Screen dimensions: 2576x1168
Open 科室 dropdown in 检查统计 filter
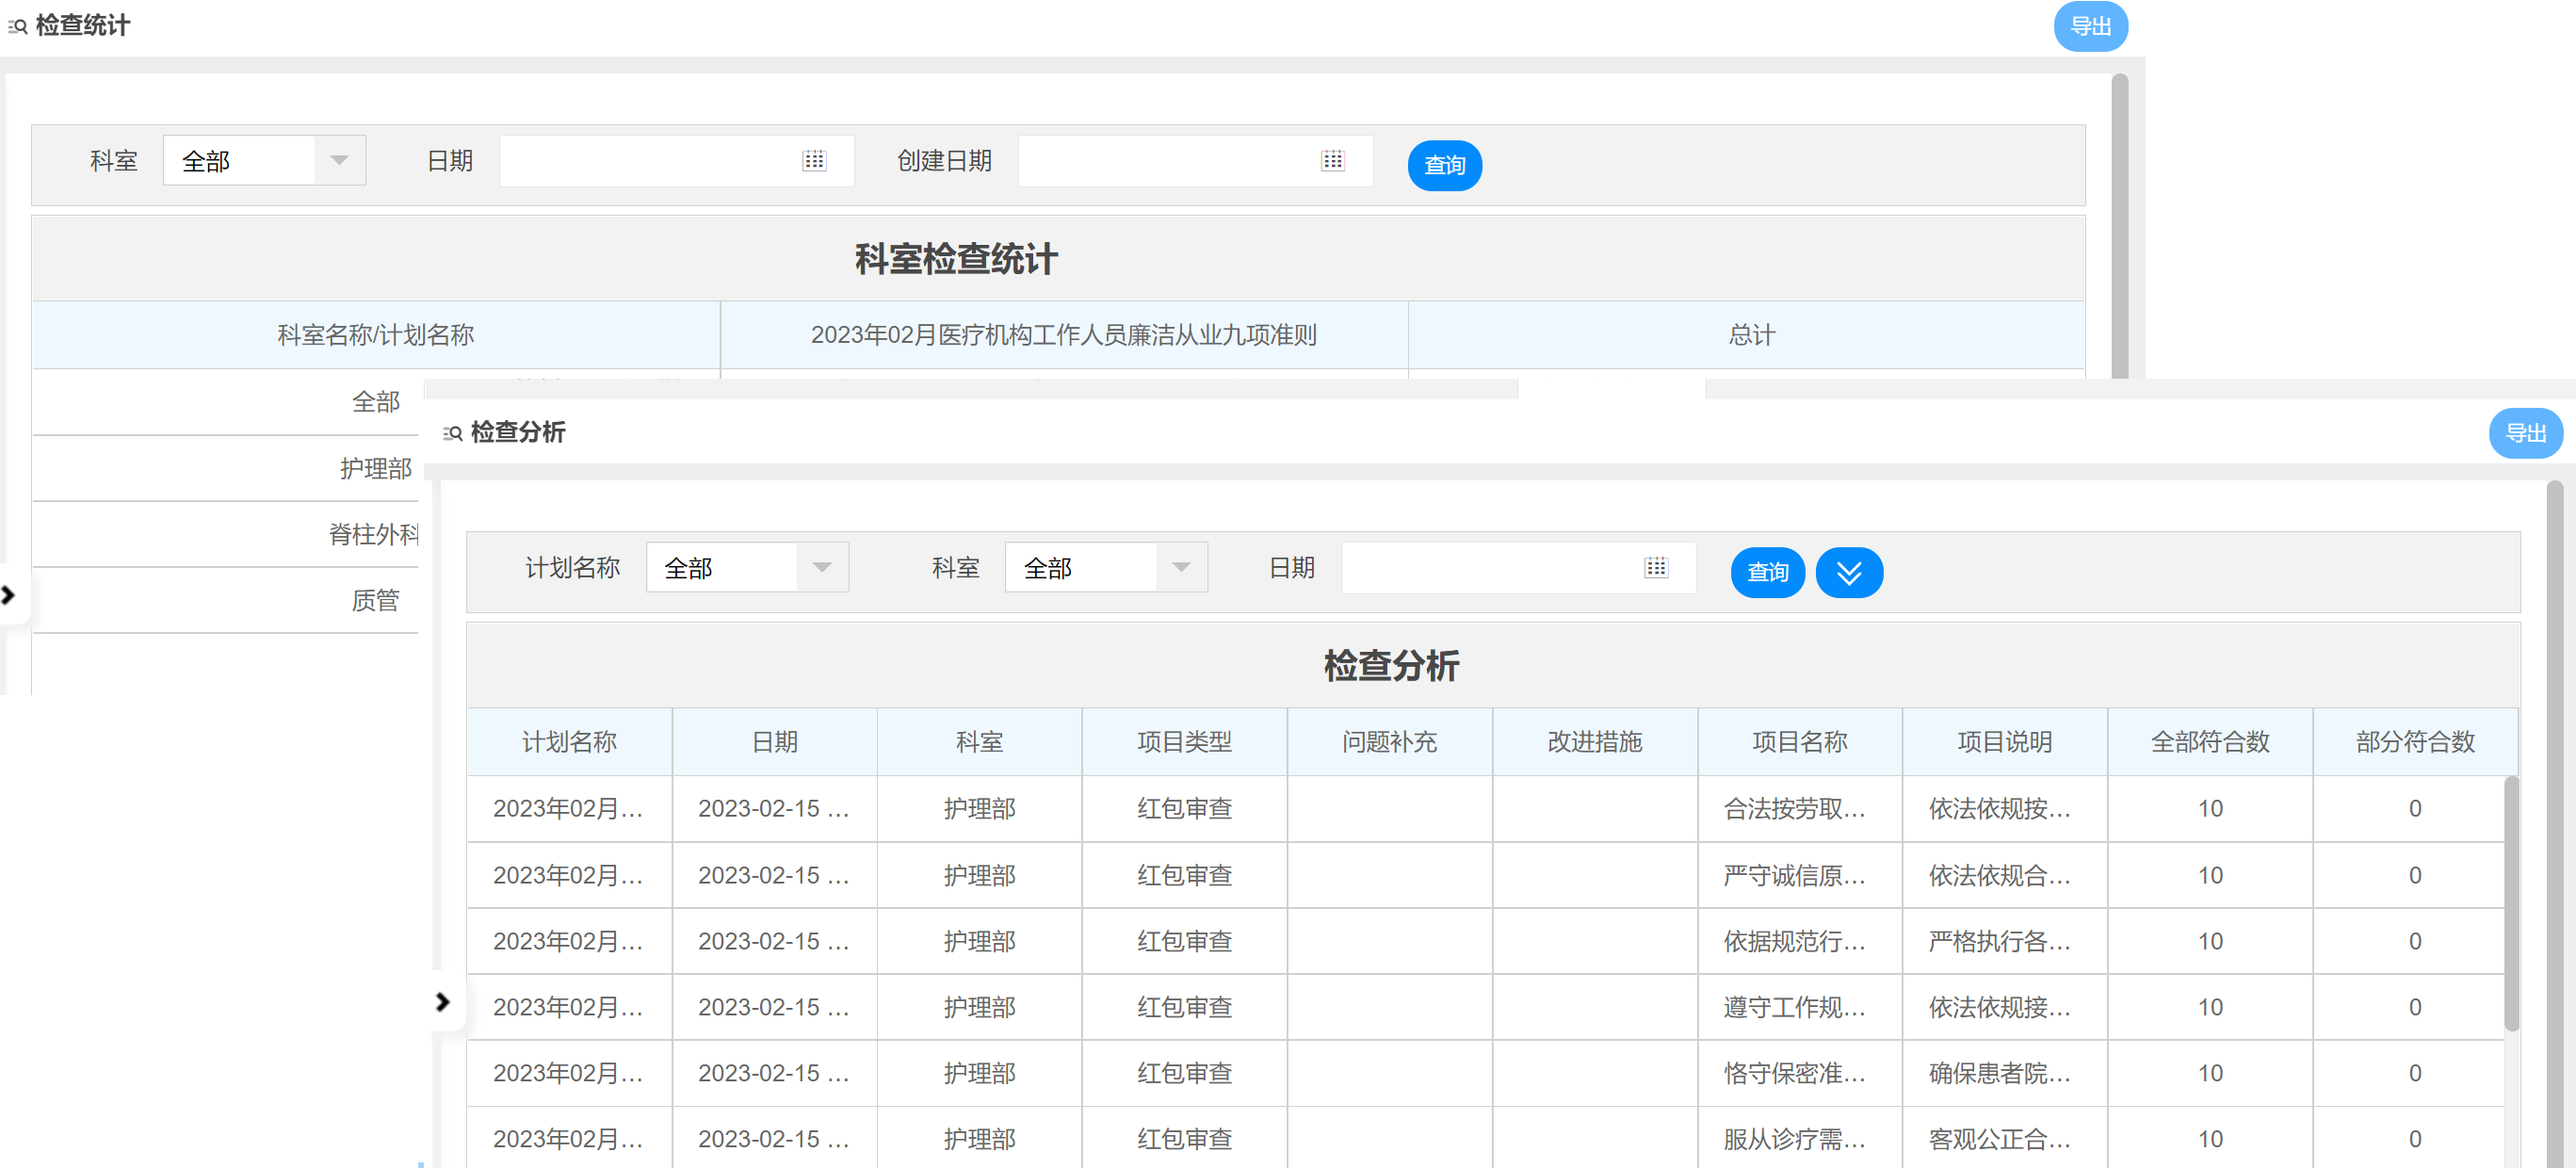pyautogui.click(x=339, y=161)
